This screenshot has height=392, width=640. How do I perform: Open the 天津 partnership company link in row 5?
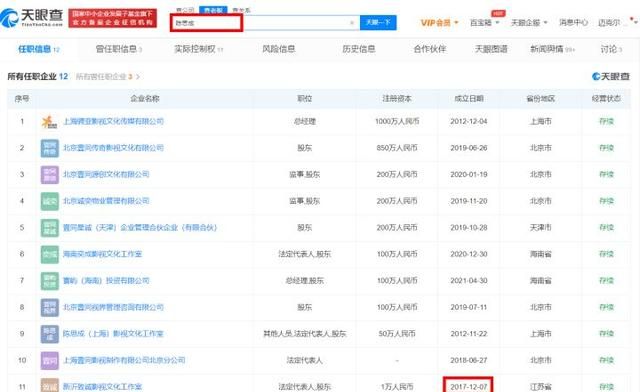click(x=140, y=227)
